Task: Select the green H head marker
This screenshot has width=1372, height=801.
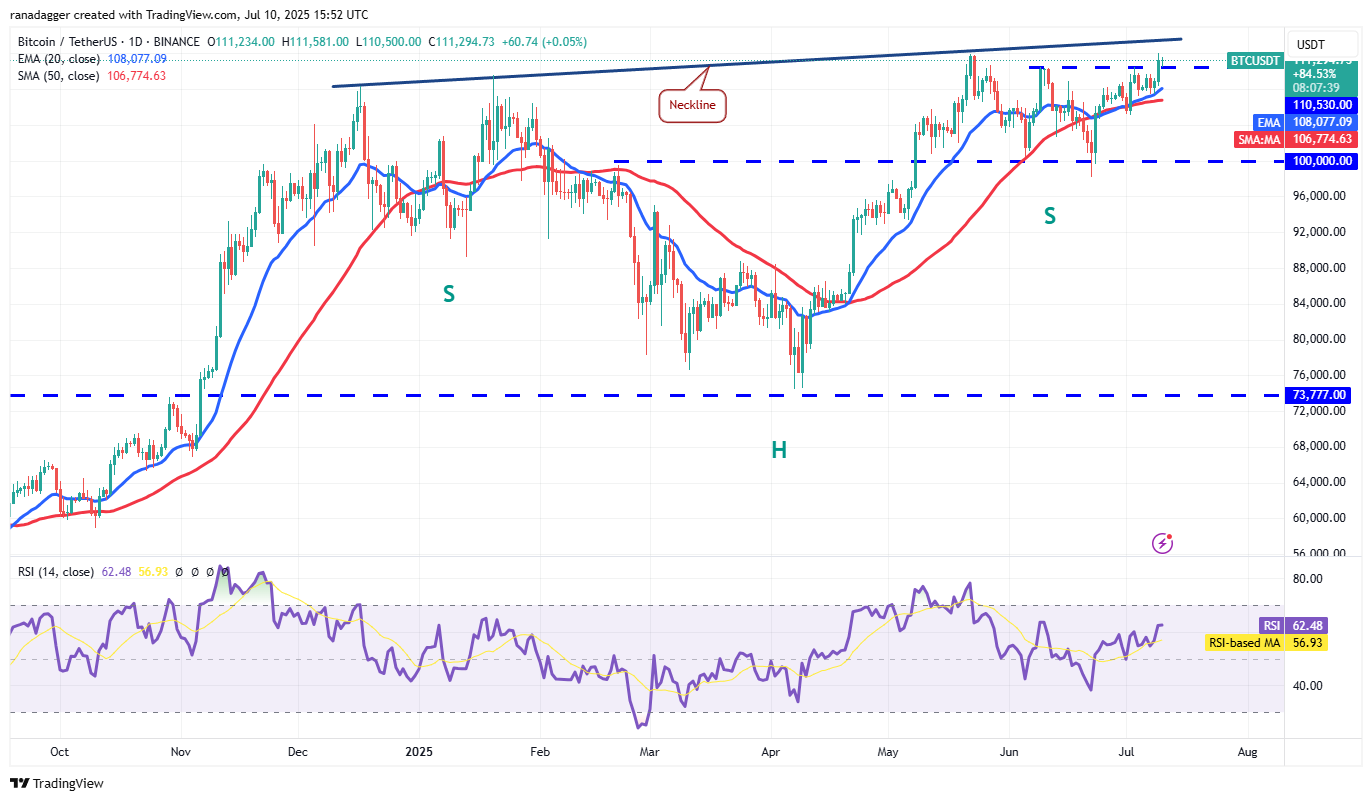Action: 778,450
